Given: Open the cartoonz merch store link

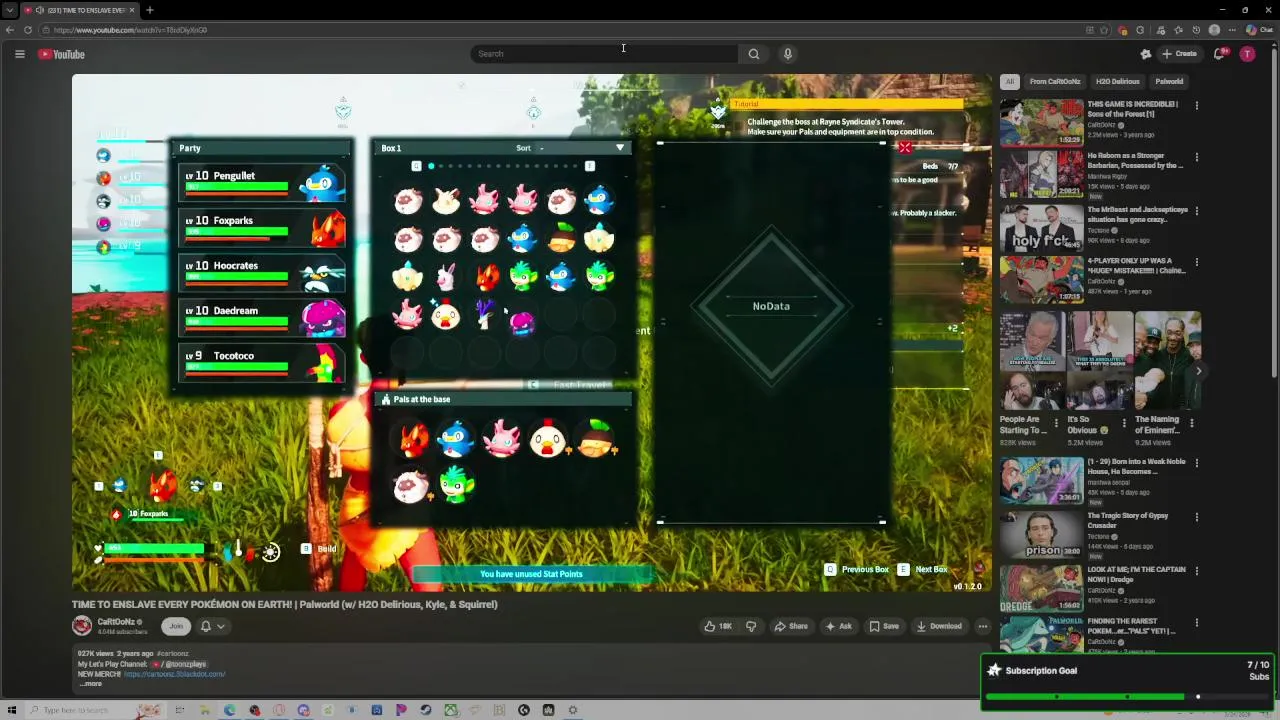Looking at the screenshot, I should pyautogui.click(x=174, y=674).
